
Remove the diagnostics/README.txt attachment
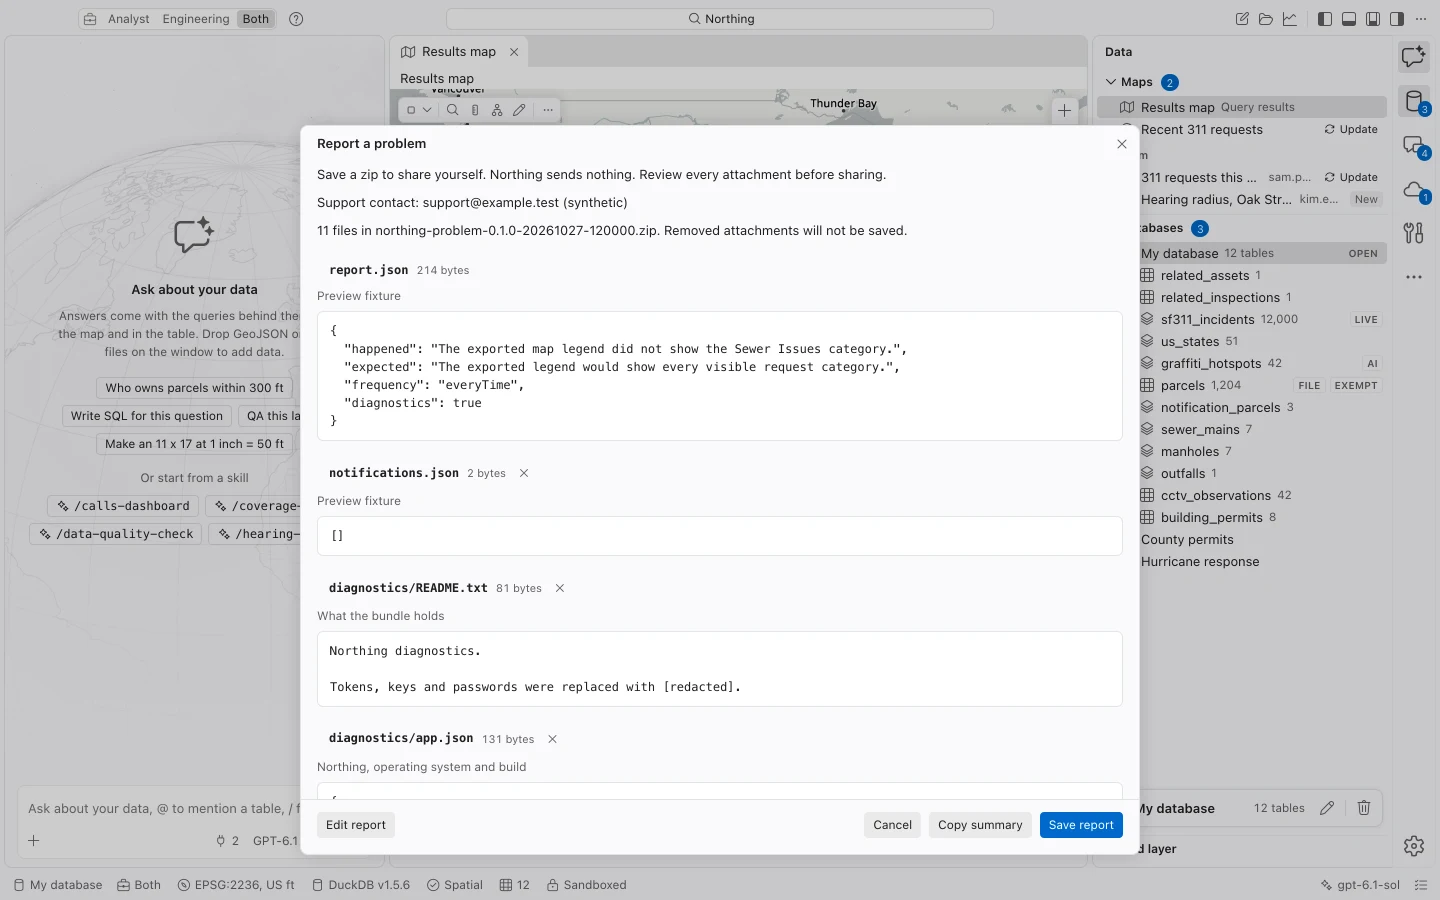(x=560, y=588)
